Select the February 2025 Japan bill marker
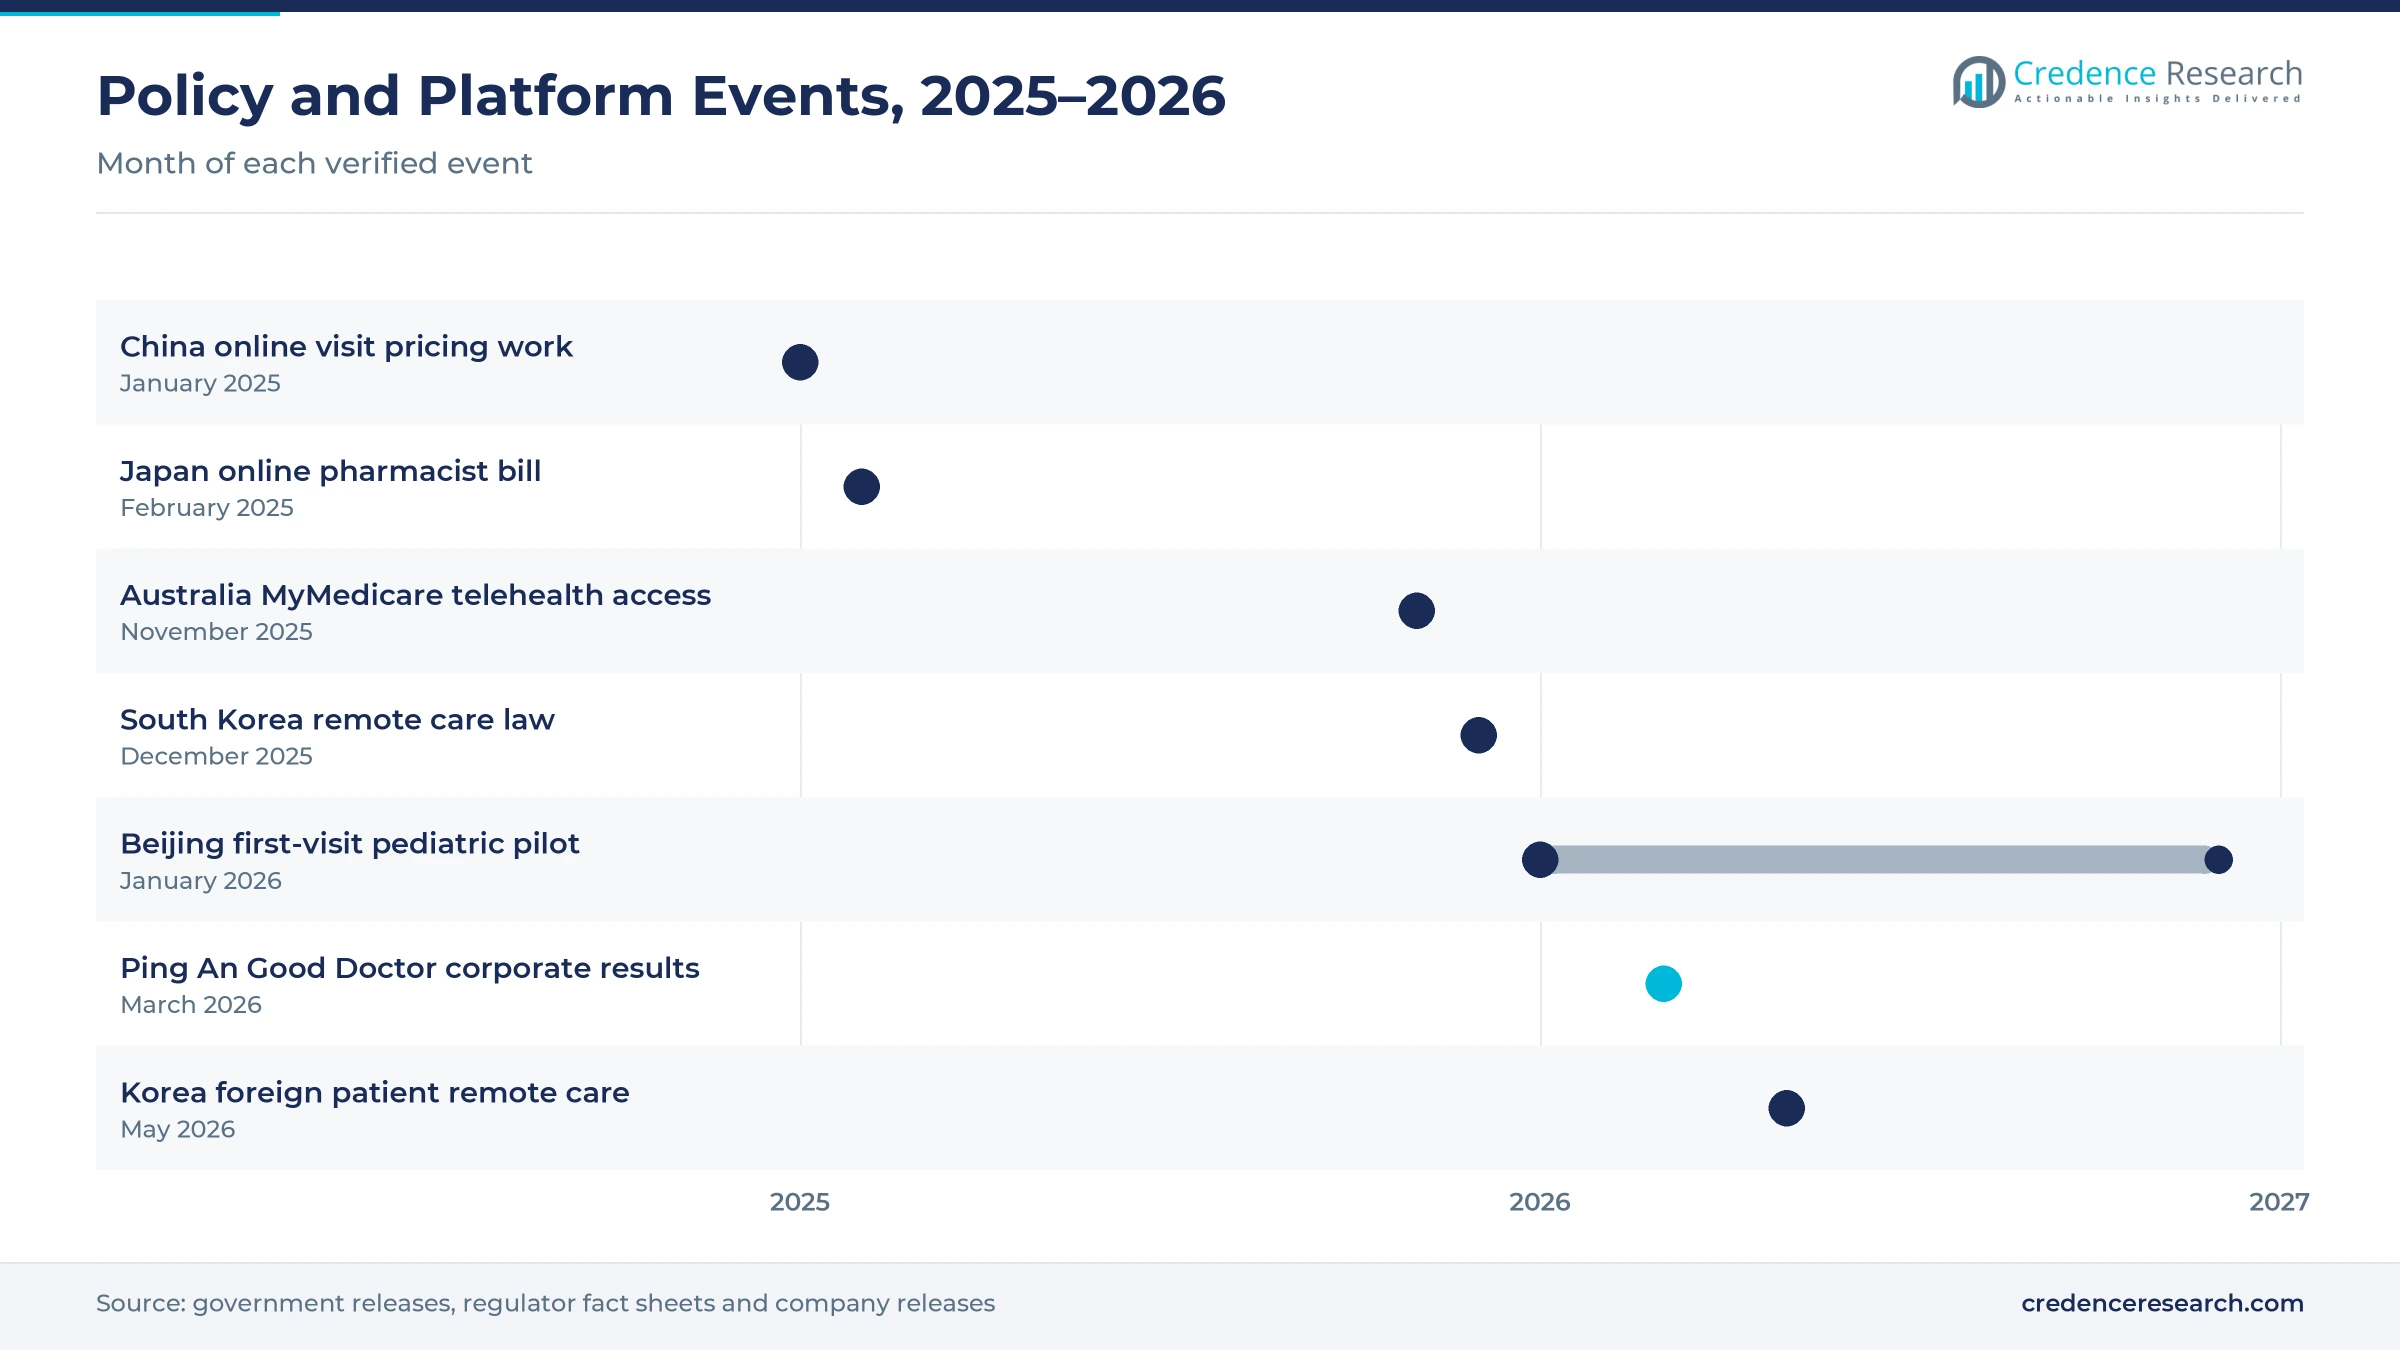2400x1350 pixels. click(x=861, y=487)
